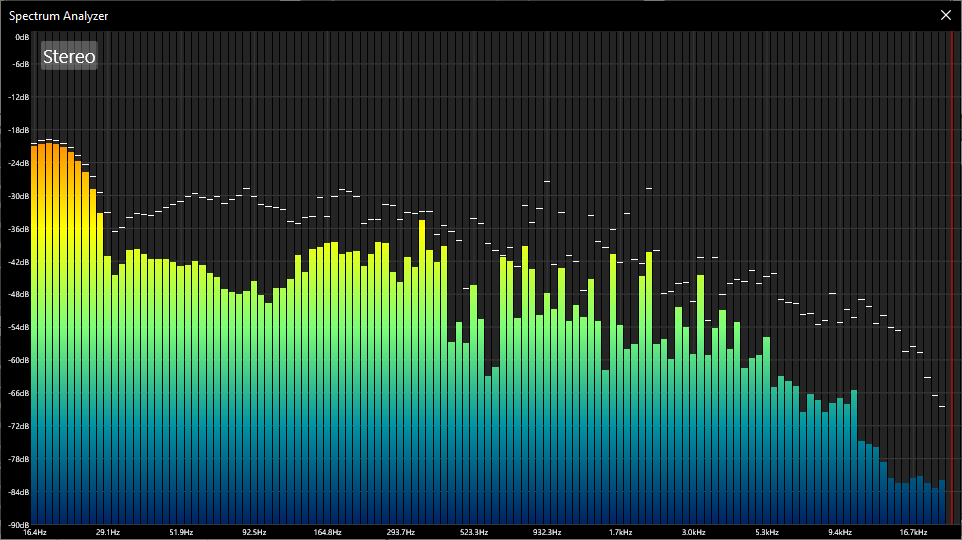The height and width of the screenshot is (540, 962).
Task: Click the -42dB level label
Action: [x=19, y=263]
